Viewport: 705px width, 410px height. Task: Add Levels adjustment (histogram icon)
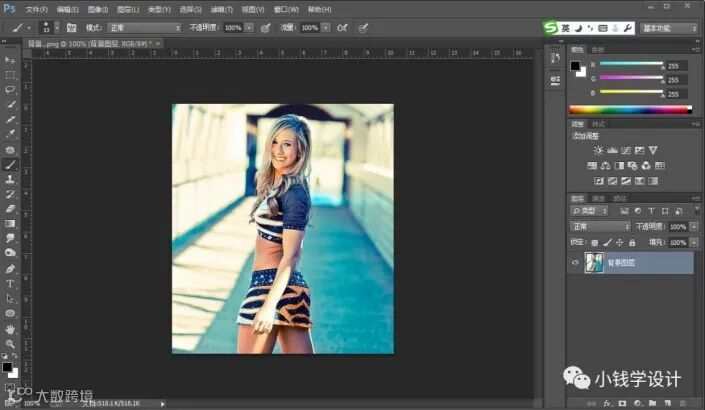click(x=612, y=150)
